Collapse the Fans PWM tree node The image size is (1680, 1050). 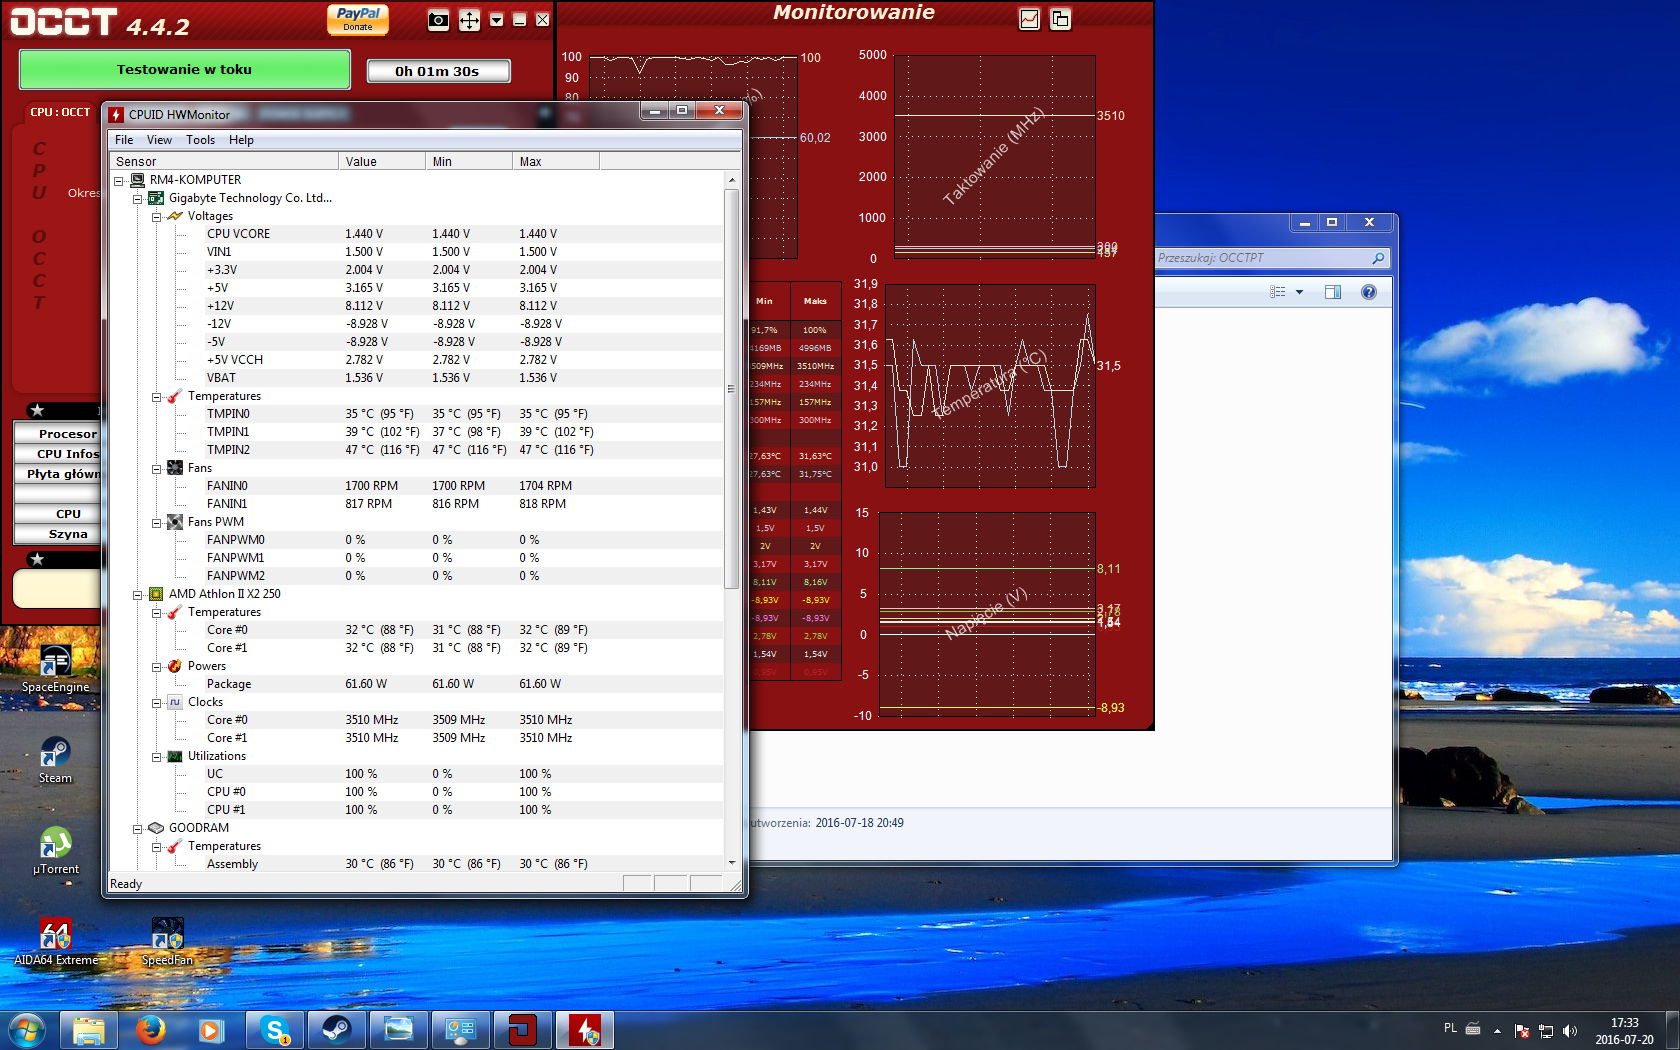157,523
